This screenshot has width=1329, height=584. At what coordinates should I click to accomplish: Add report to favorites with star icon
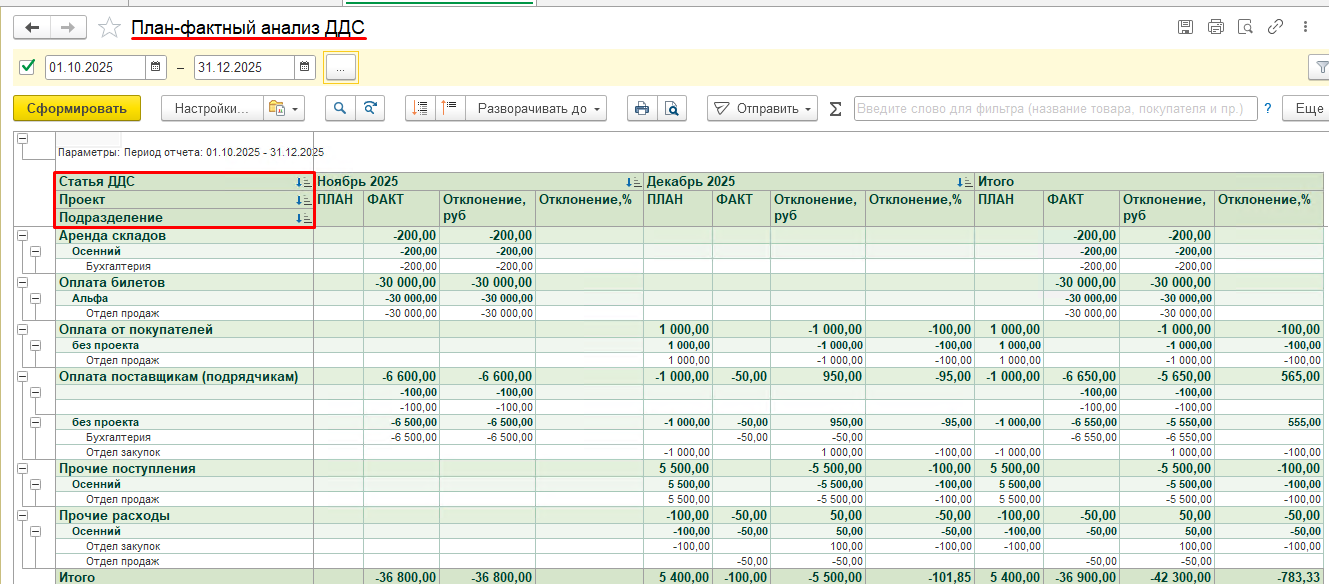click(109, 28)
